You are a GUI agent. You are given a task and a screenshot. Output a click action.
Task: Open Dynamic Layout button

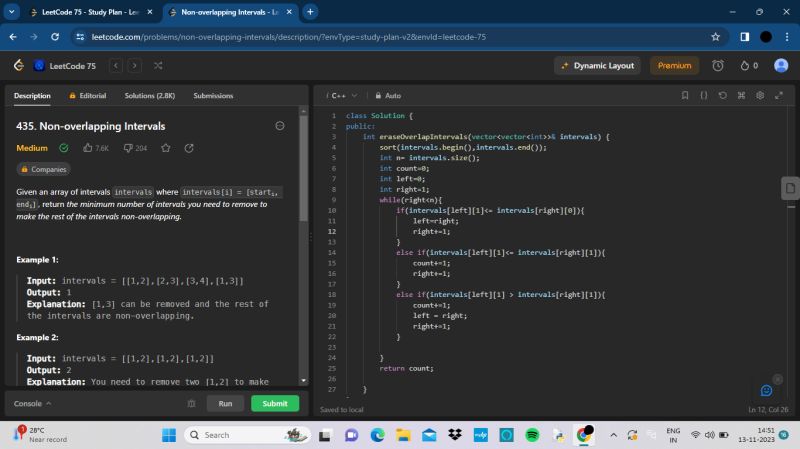(597, 65)
